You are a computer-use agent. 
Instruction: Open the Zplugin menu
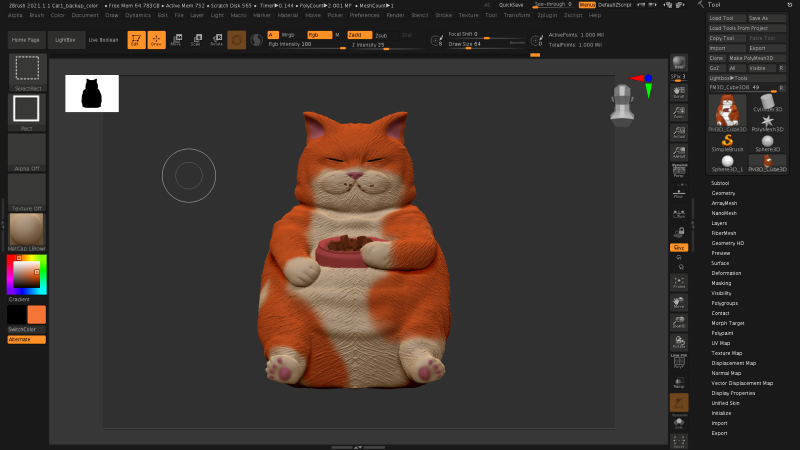[547, 15]
